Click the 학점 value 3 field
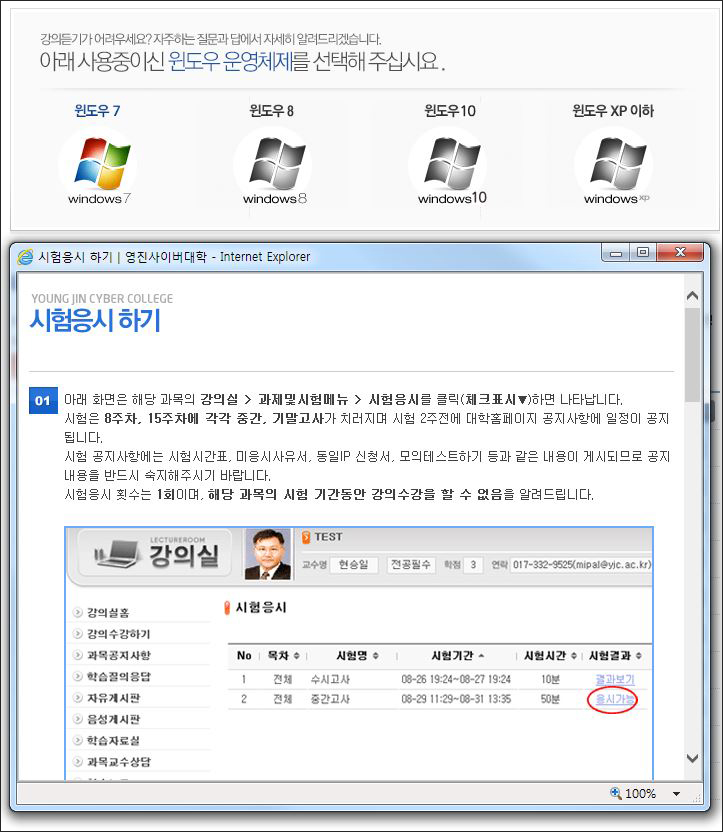723x832 pixels. coord(473,565)
